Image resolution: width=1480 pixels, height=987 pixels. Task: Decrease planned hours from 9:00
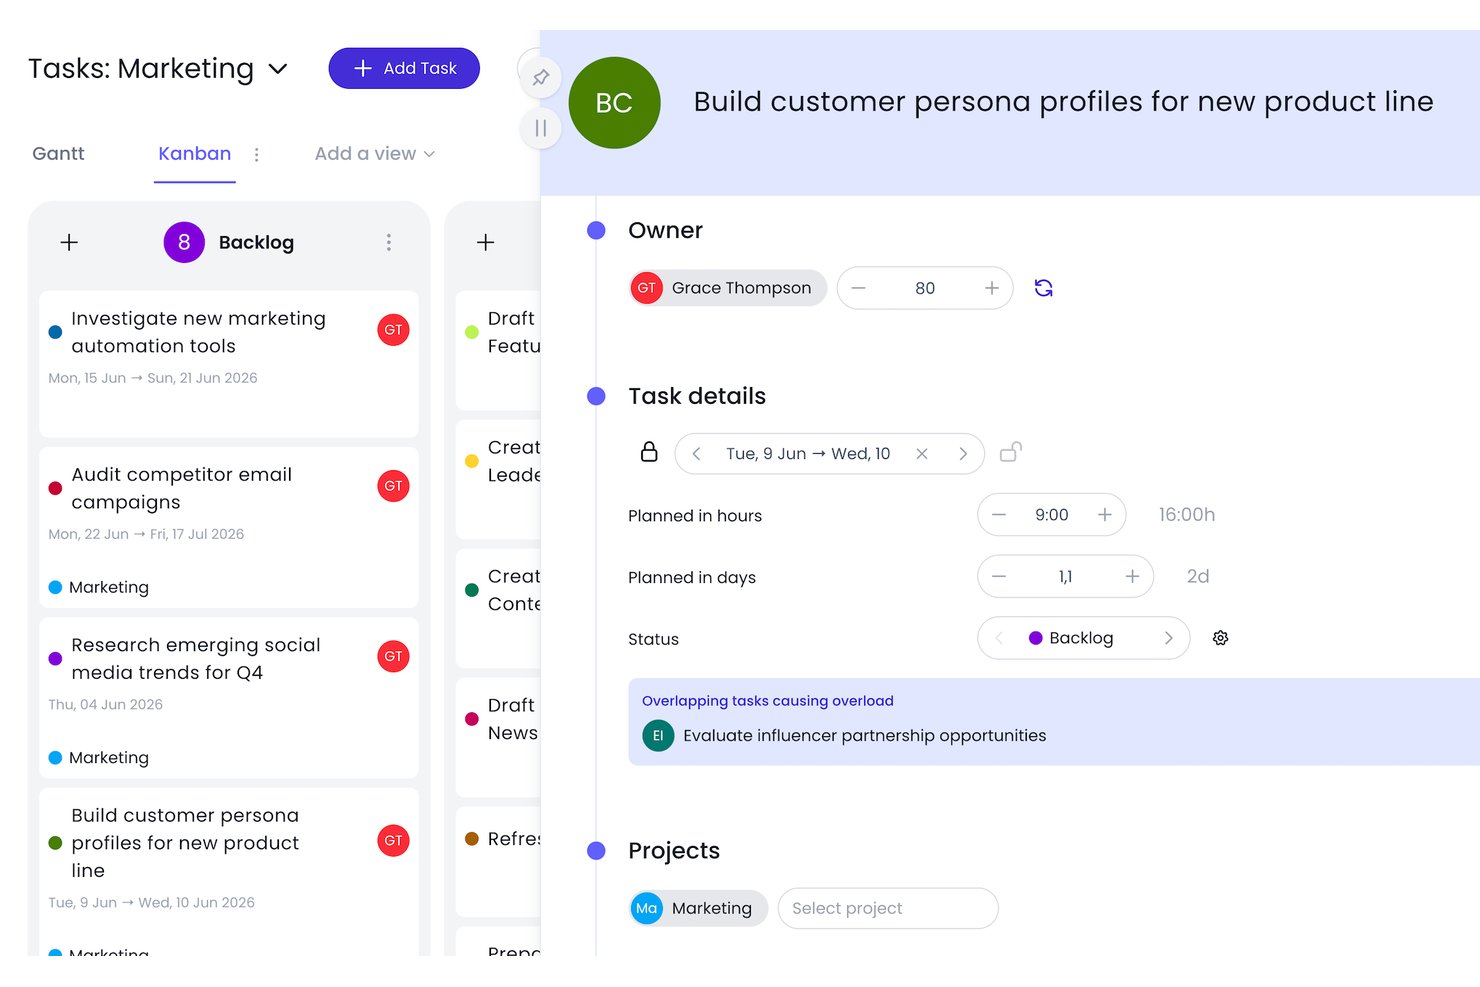tap(999, 515)
